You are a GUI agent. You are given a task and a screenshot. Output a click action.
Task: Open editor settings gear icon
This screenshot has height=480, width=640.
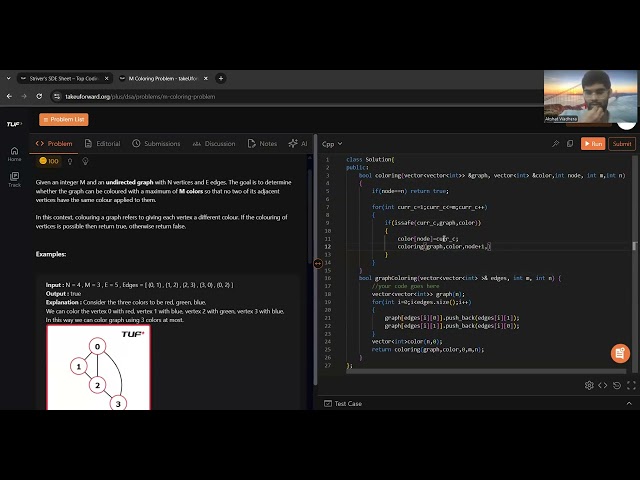pyautogui.click(x=589, y=385)
